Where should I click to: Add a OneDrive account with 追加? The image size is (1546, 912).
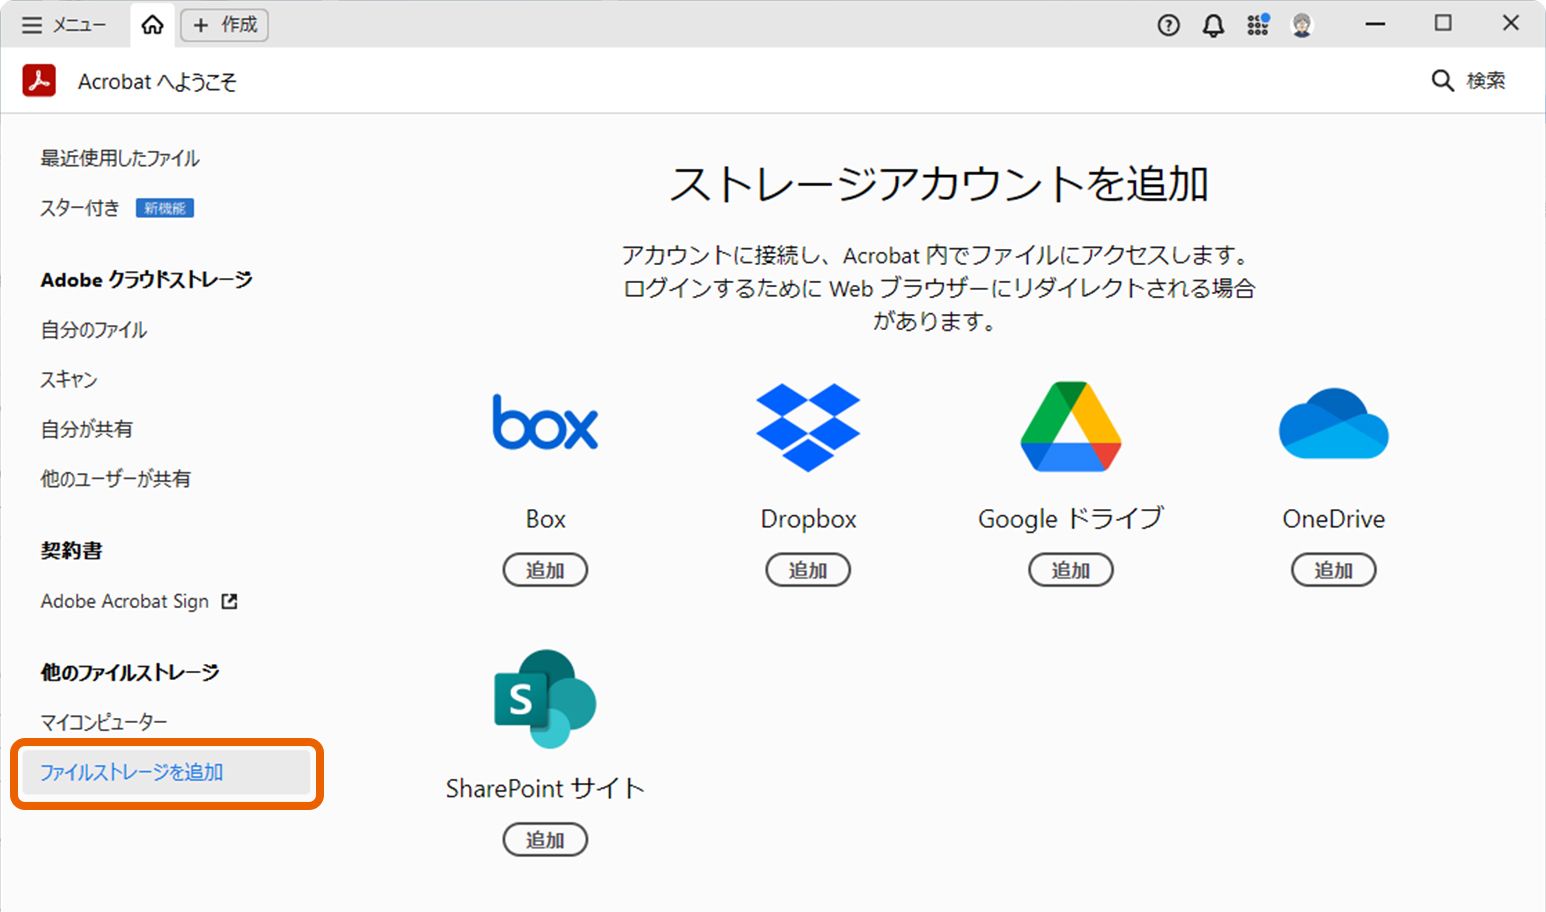tap(1334, 570)
